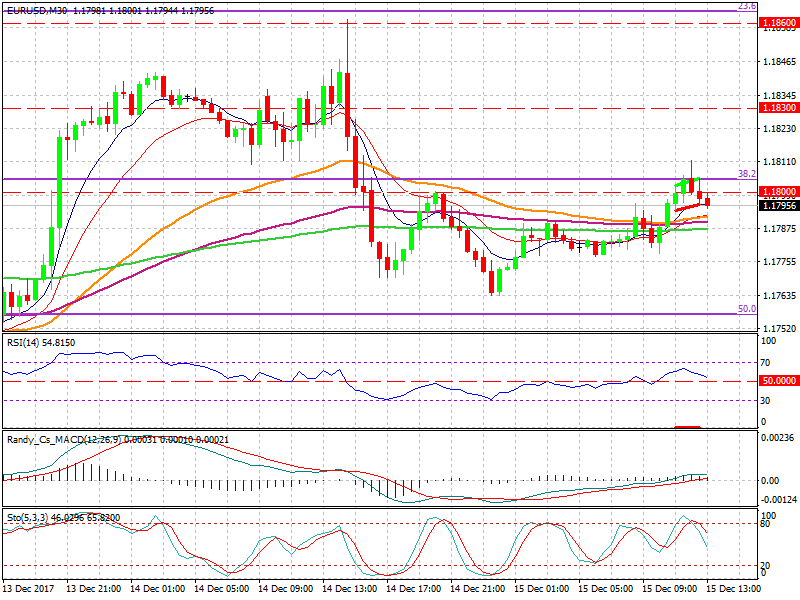Click the 14 Dec 21:00 time label

(478, 588)
